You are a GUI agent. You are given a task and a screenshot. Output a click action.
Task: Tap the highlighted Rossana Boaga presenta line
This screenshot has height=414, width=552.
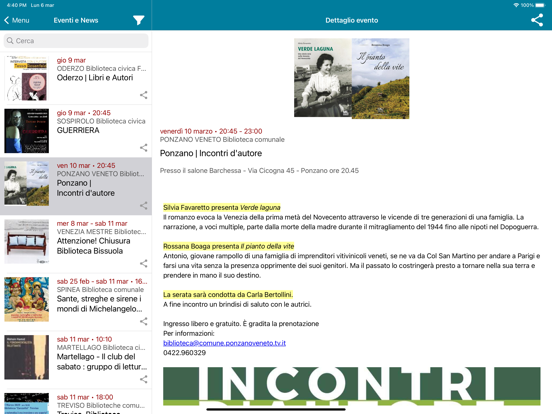click(228, 246)
